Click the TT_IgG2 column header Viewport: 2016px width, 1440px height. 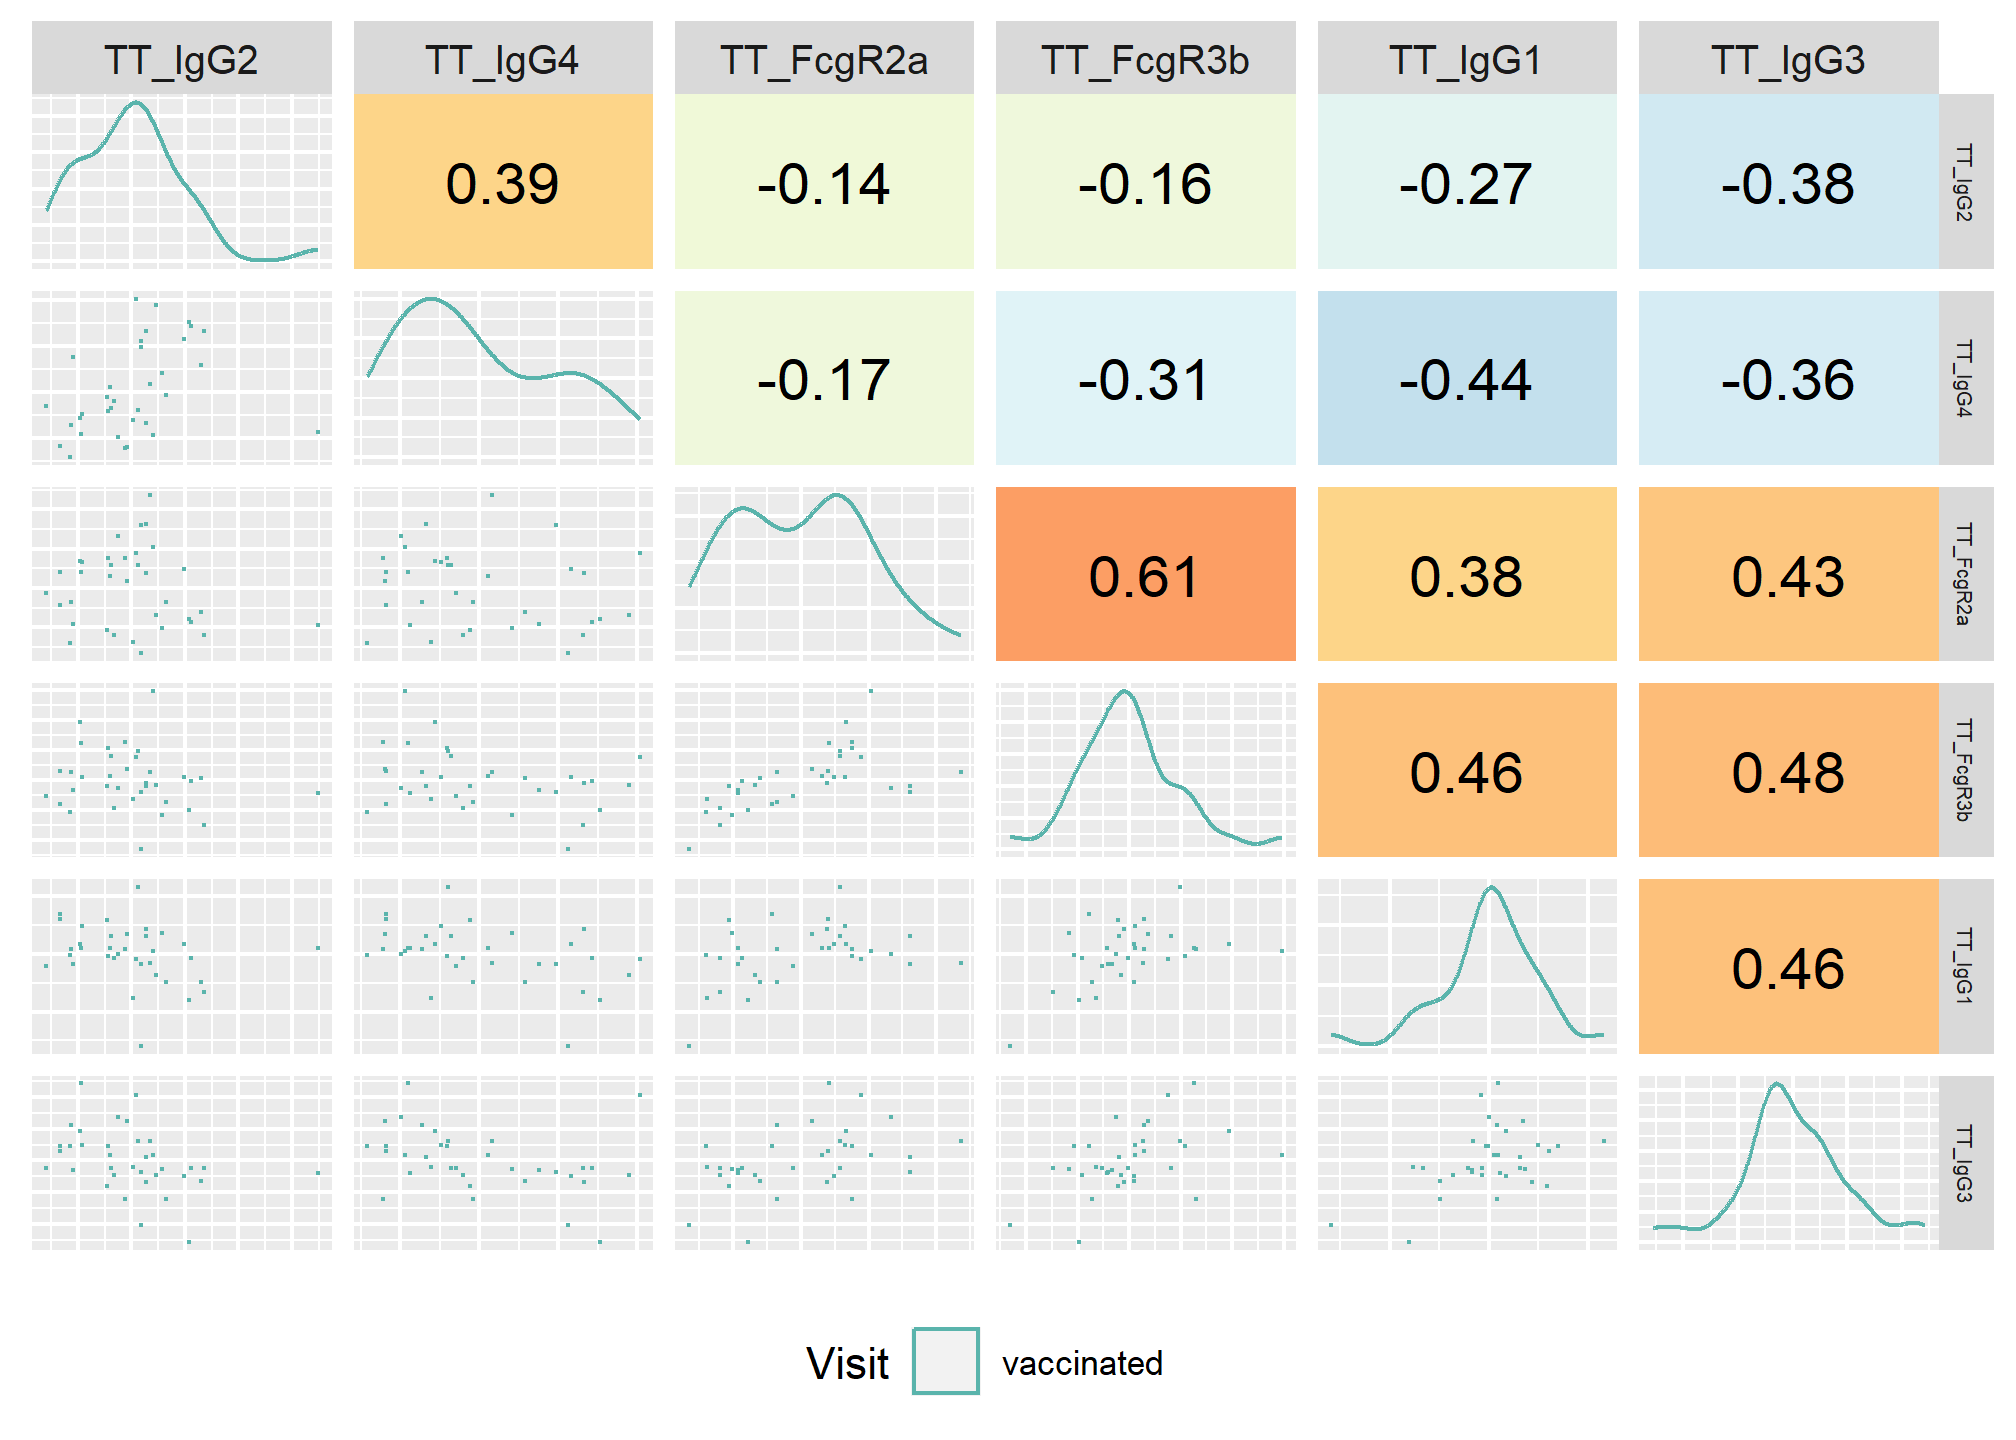(x=182, y=58)
